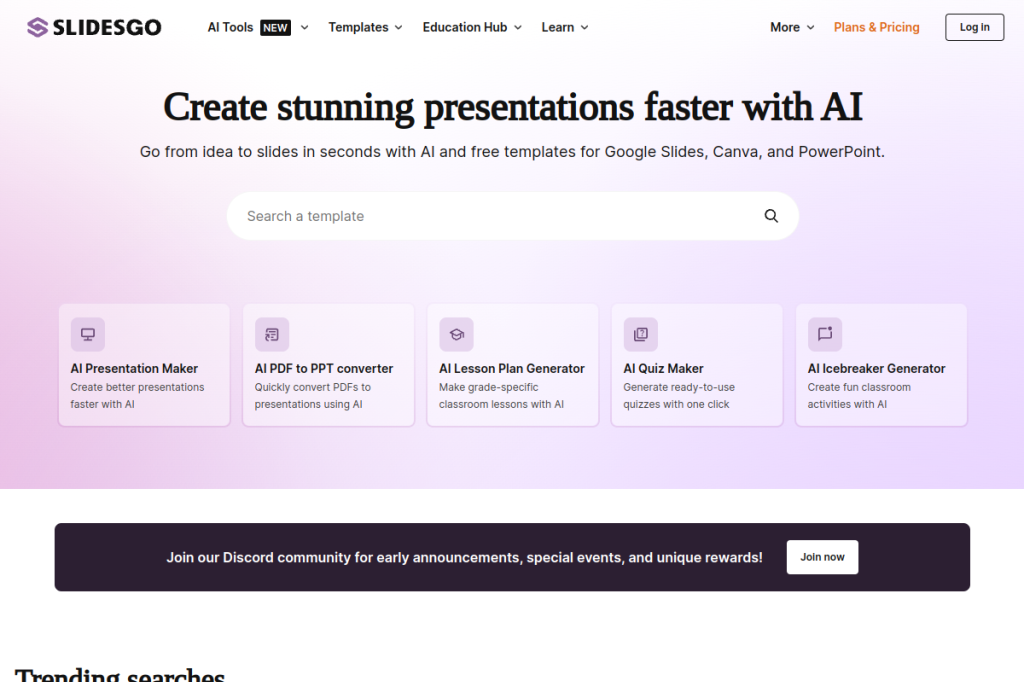Screen dimensions: 1024x682
Task: Open AI Icebreaker Generator title
Action: pos(876,368)
